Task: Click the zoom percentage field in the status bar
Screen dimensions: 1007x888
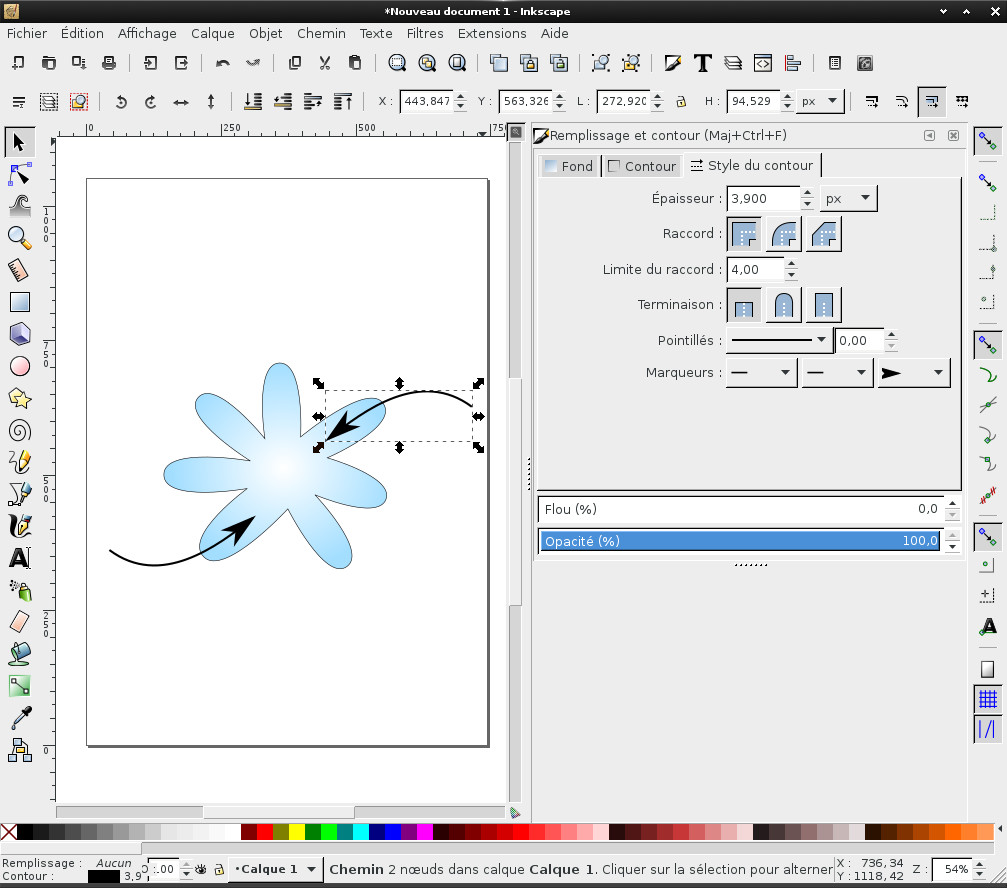Action: (957, 869)
